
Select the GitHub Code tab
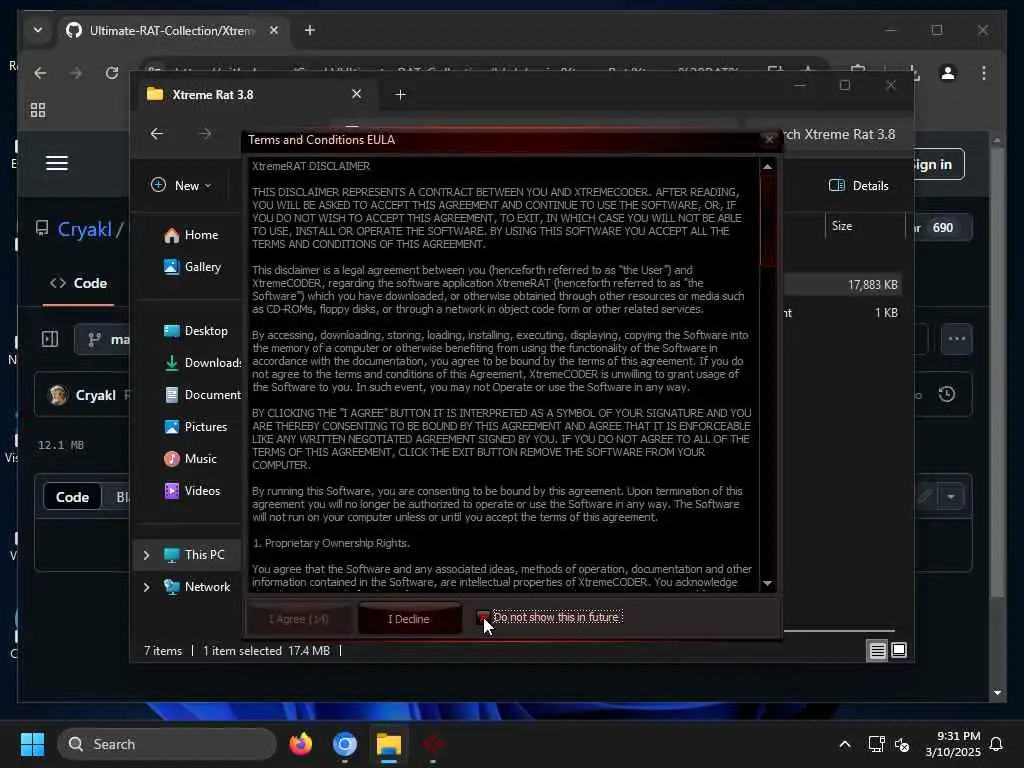pyautogui.click(x=78, y=283)
